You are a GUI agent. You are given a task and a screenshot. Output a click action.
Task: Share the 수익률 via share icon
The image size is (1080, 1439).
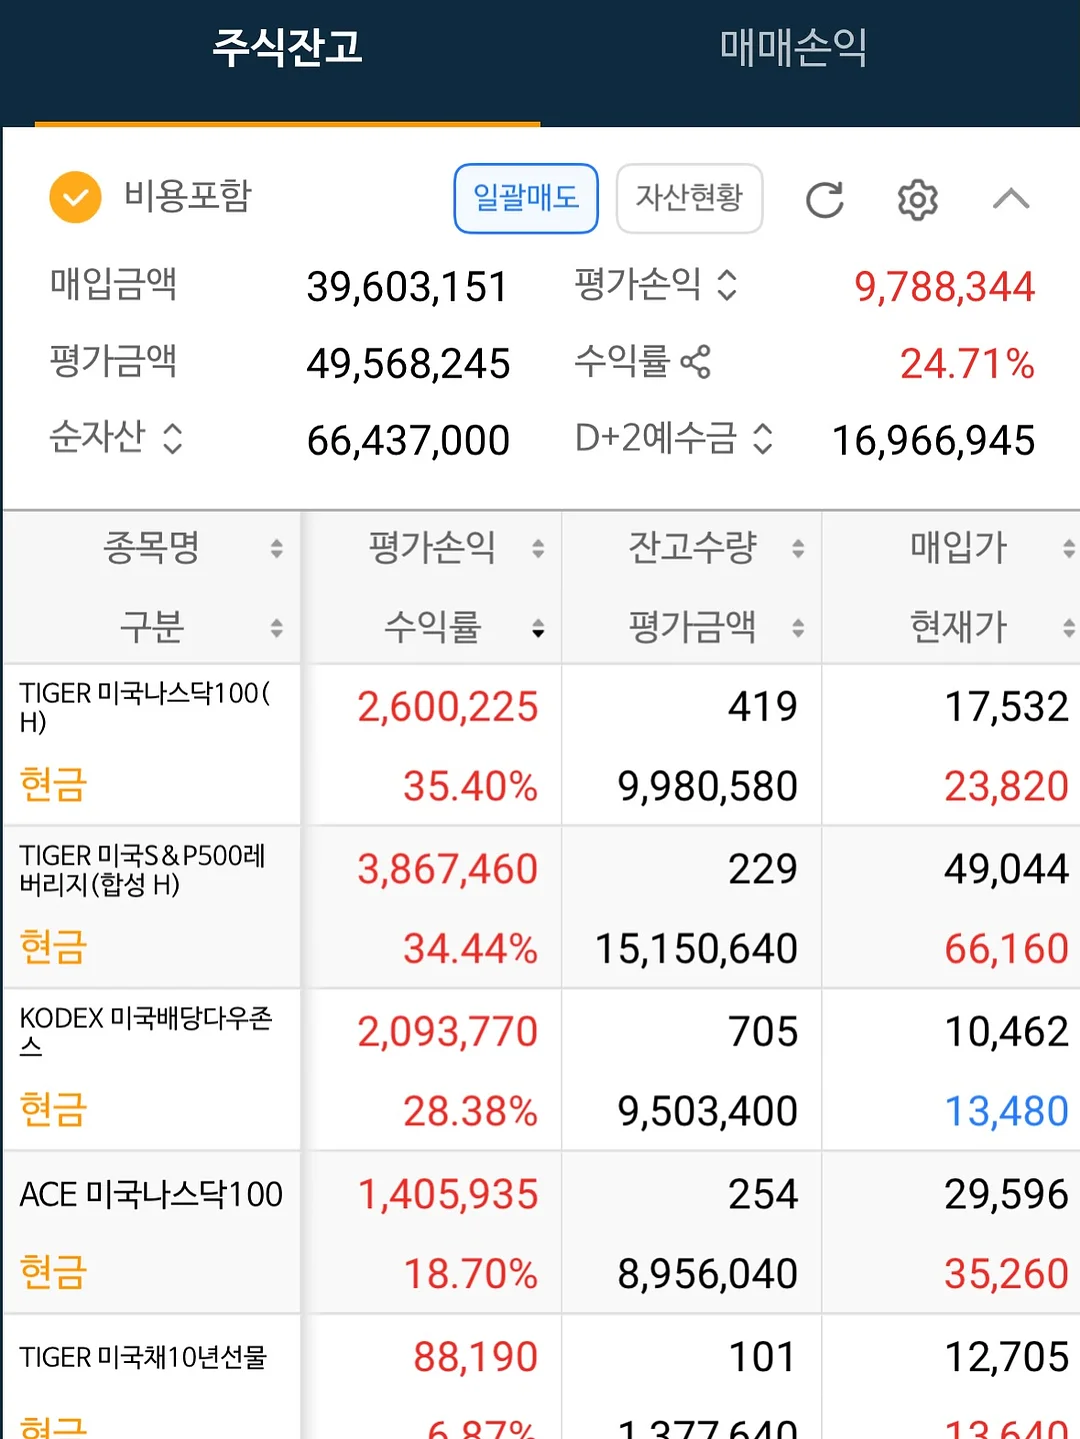pyautogui.click(x=695, y=362)
